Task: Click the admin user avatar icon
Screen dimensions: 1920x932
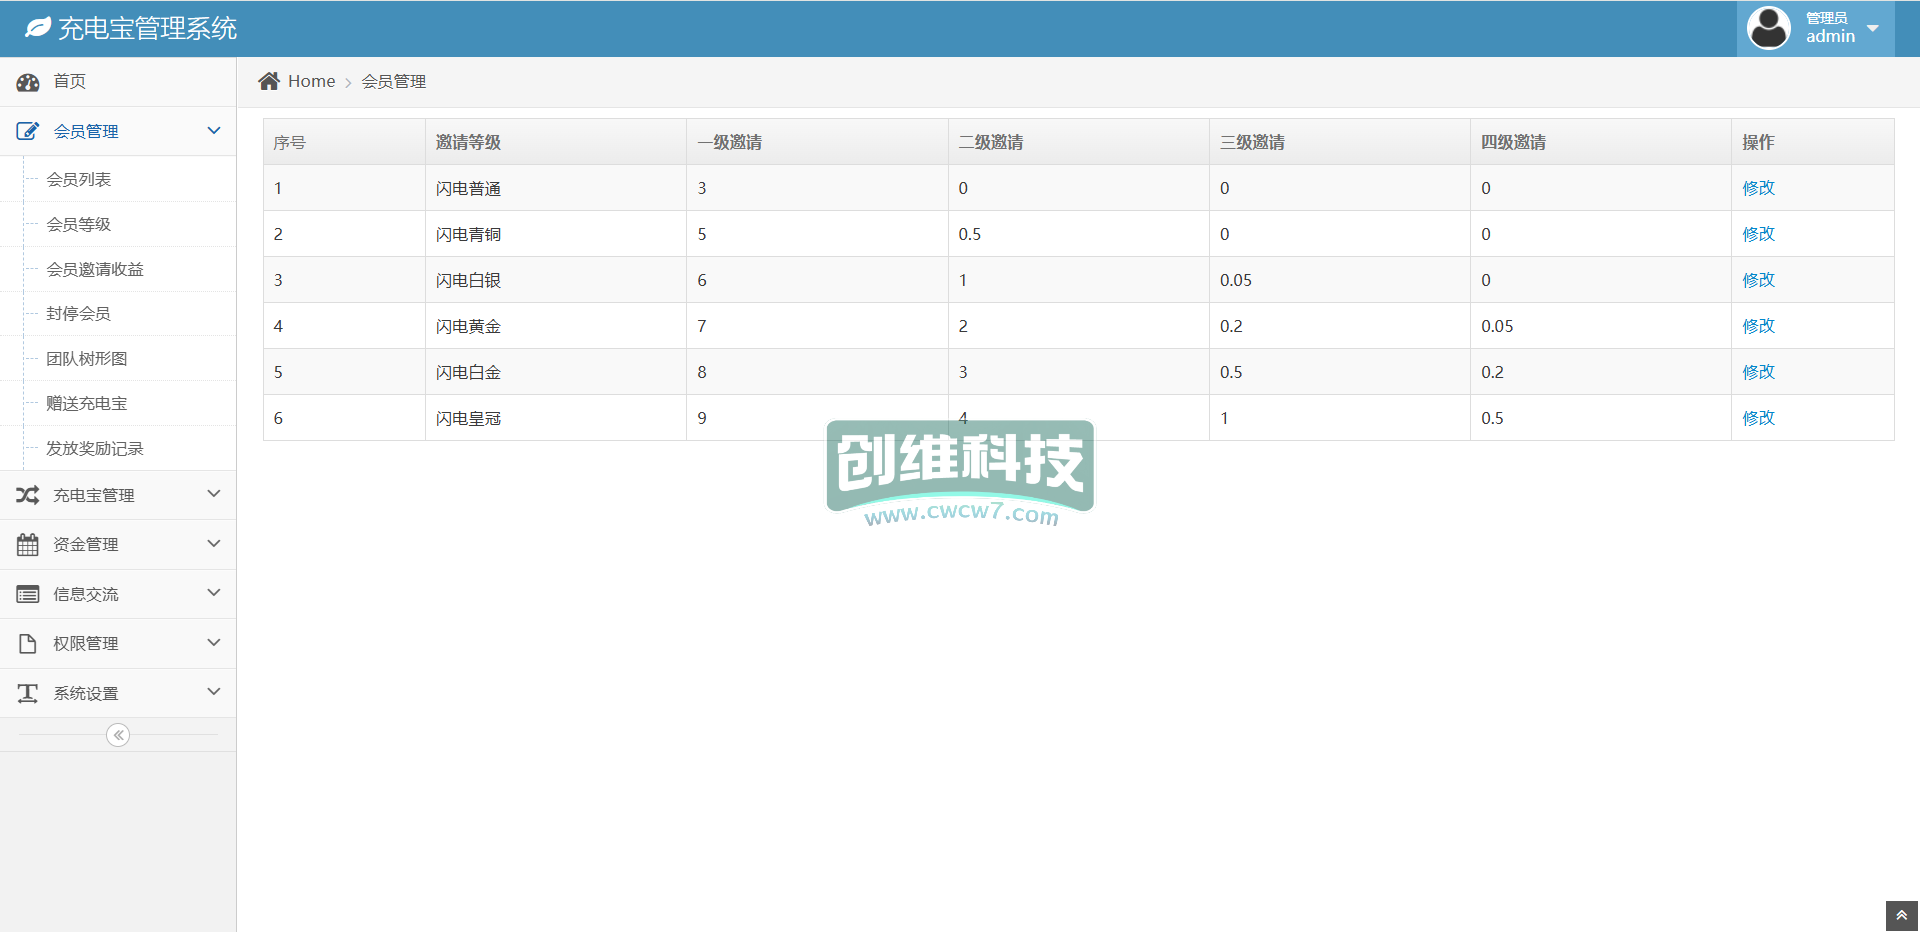Action: (1768, 28)
